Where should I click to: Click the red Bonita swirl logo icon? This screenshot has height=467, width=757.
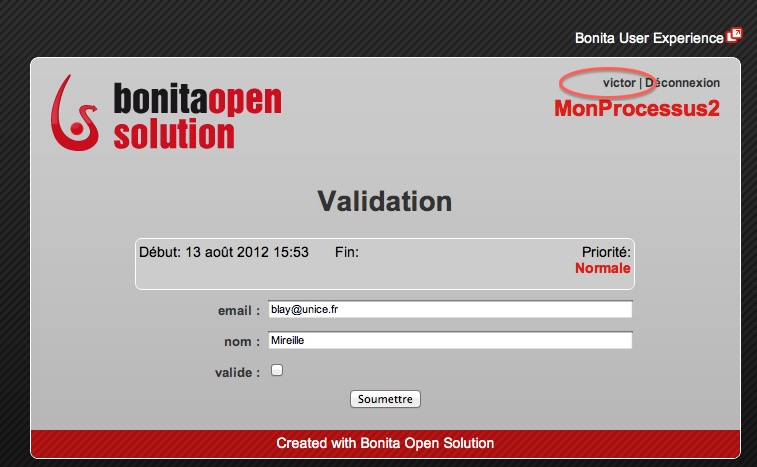pos(78,112)
